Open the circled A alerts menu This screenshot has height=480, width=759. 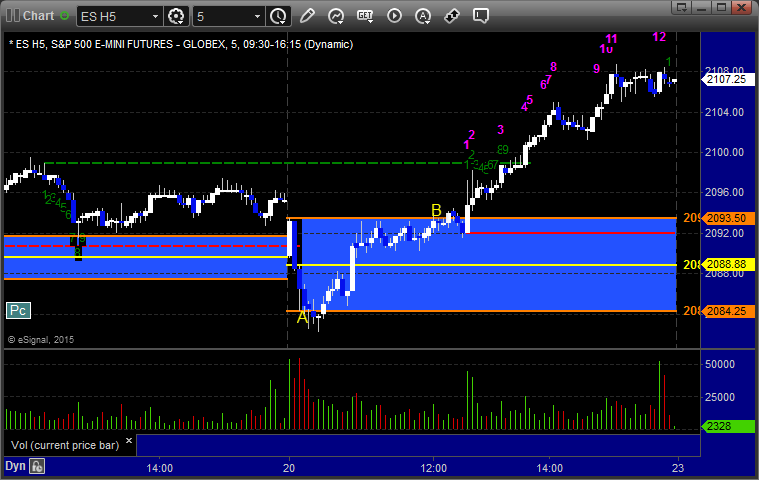point(423,16)
